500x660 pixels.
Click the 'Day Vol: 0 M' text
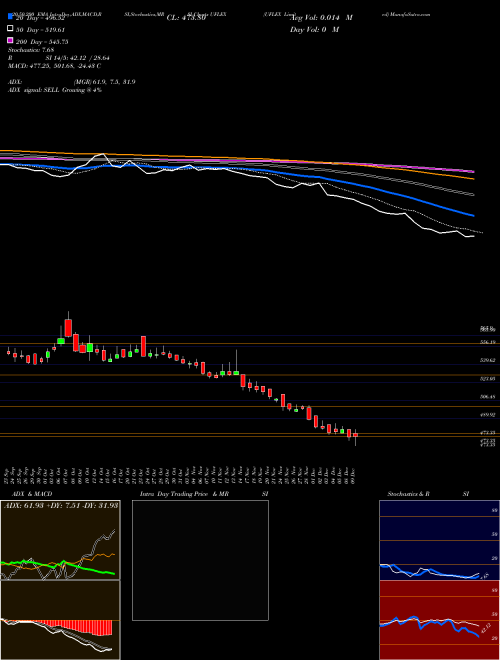[314, 29]
